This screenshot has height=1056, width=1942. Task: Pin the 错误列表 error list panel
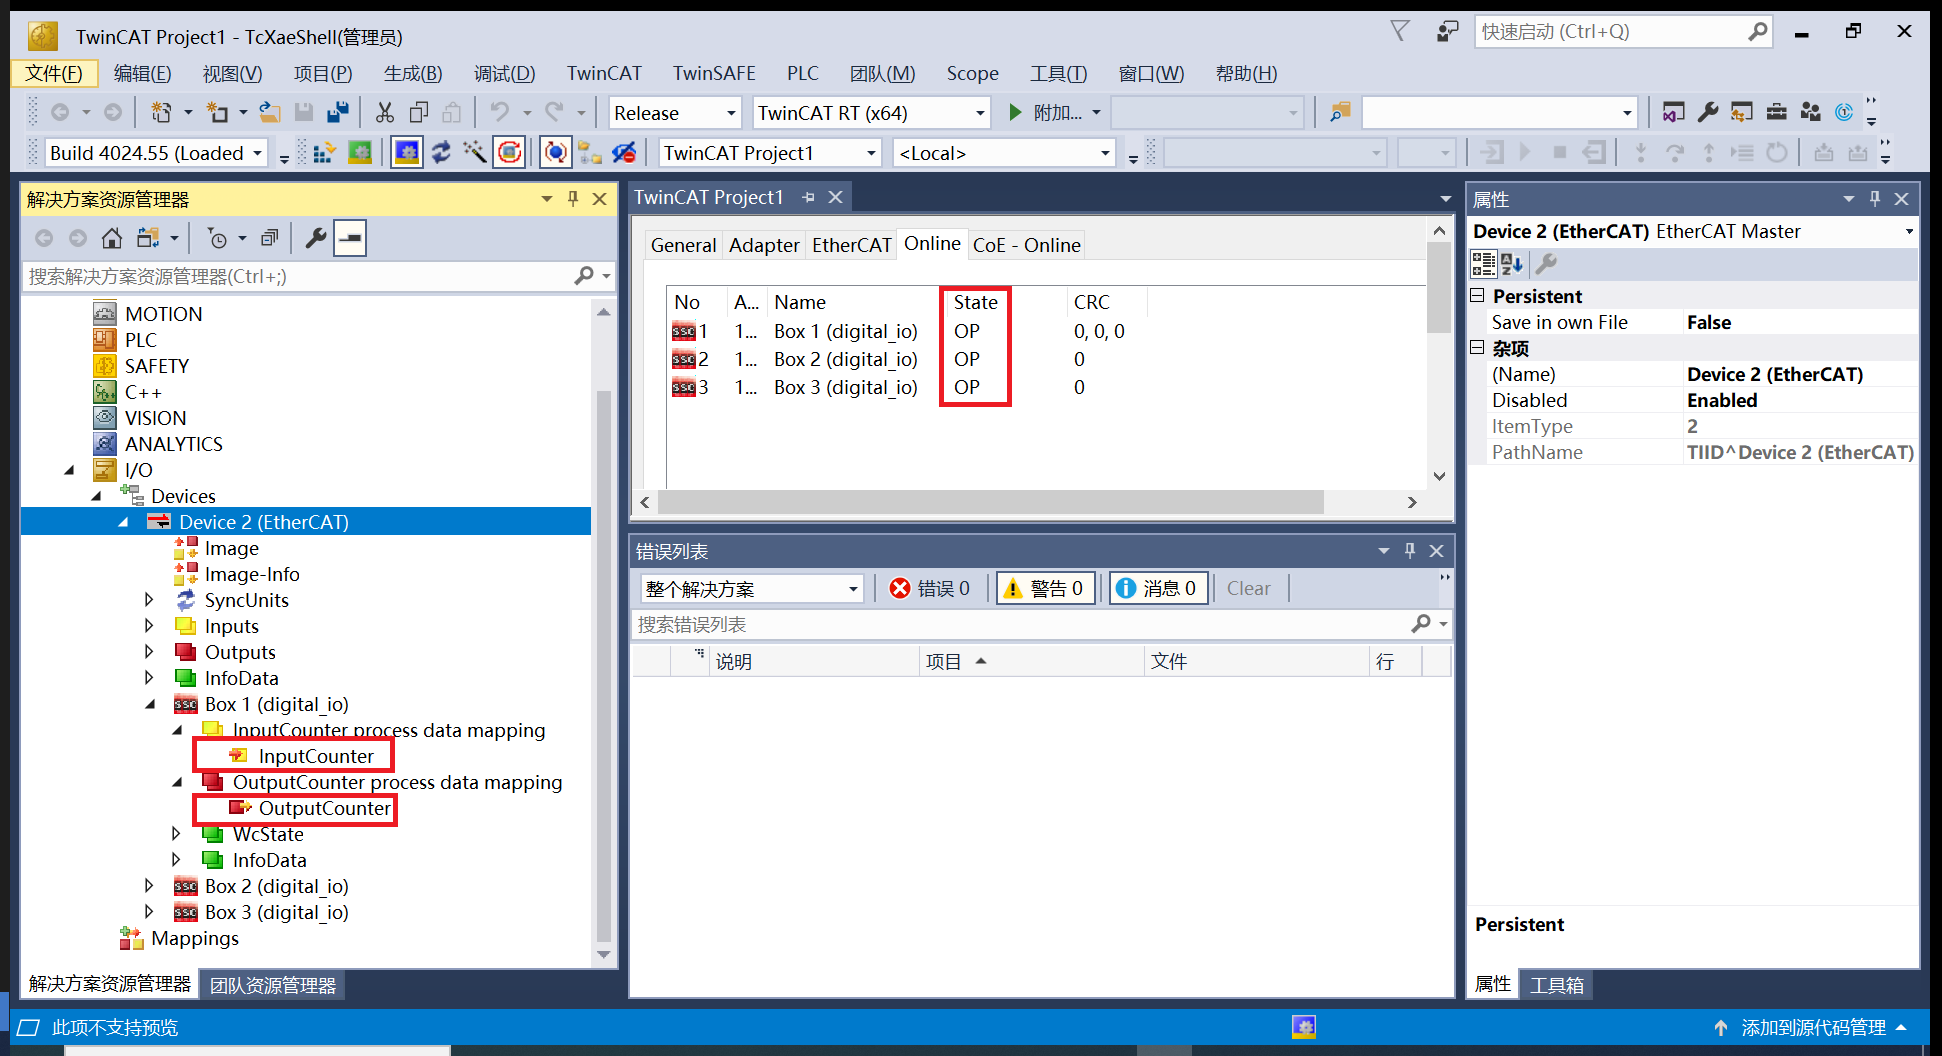coord(1410,550)
